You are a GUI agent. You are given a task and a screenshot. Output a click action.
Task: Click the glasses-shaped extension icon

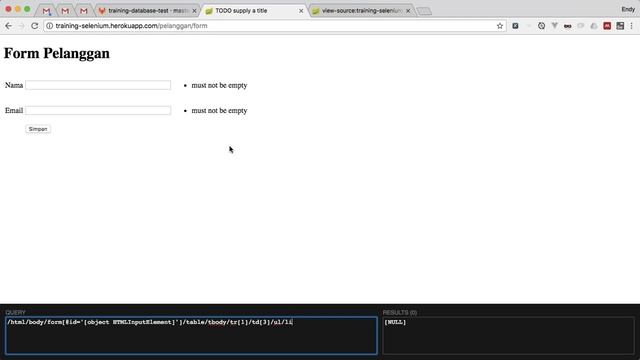tap(567, 26)
